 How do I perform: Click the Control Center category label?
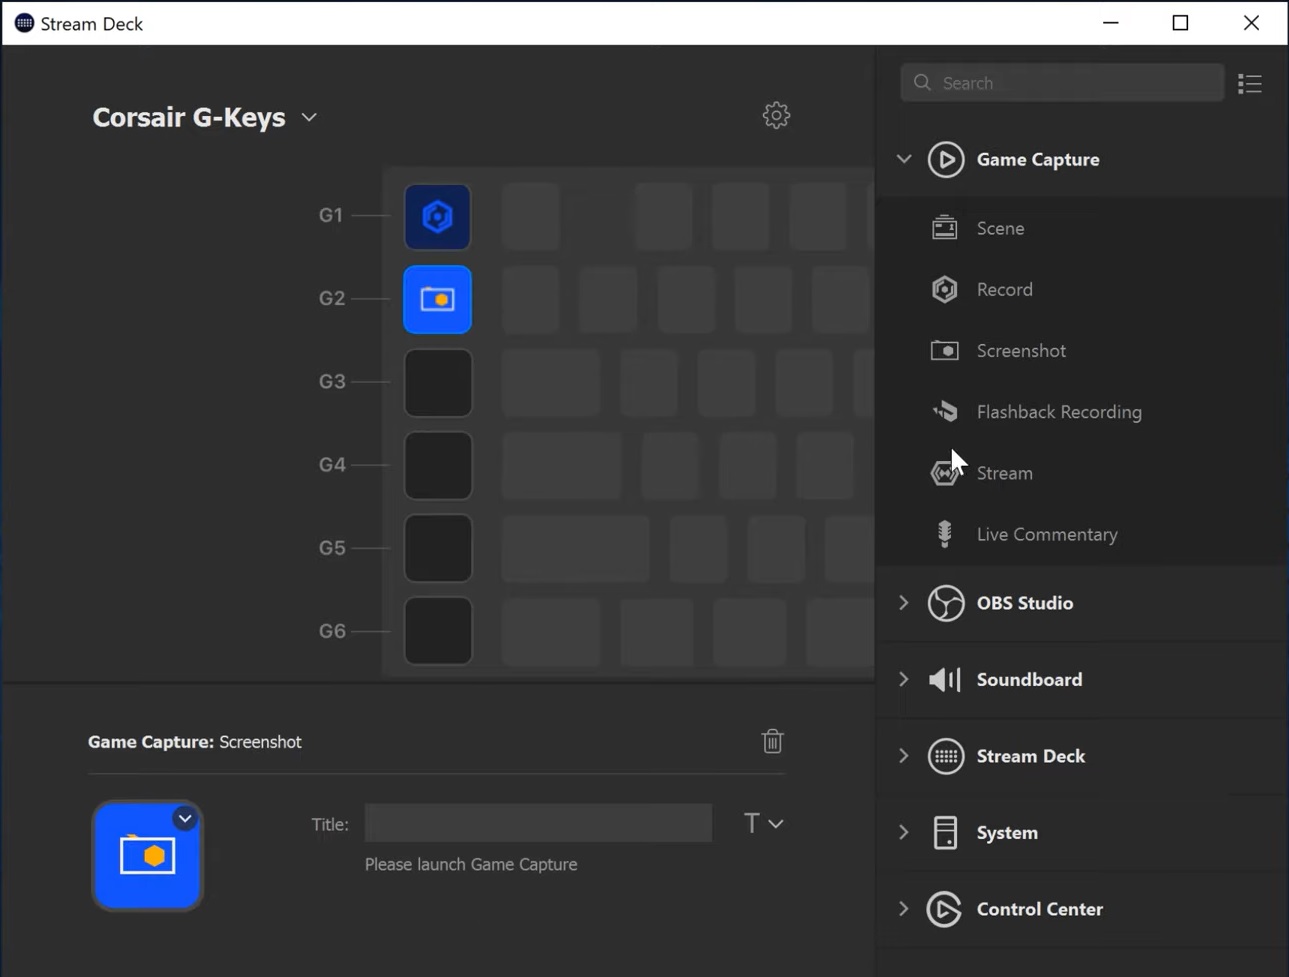pos(1039,908)
